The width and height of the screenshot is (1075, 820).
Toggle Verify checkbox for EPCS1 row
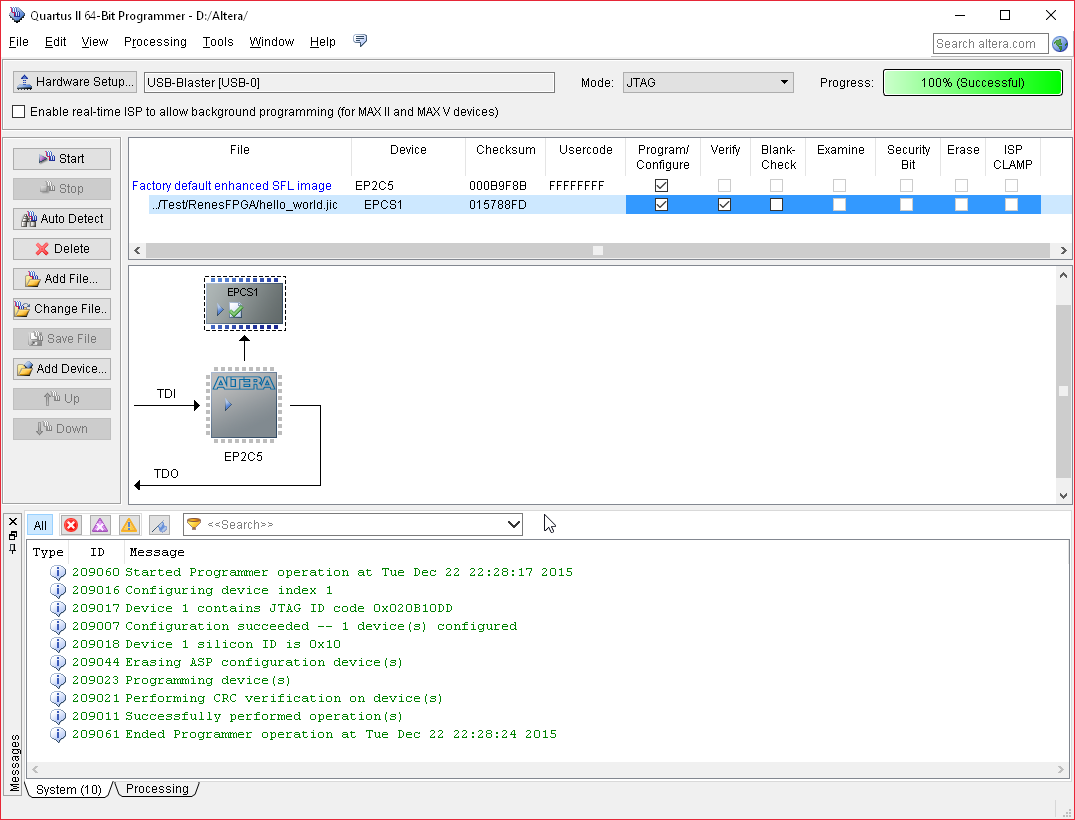725,204
